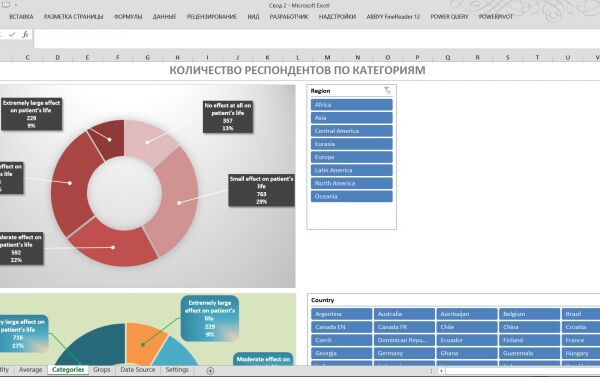Viewport: 600px width, 377px height.
Task: Switch to the Settings sheet tab
Action: 177,370
